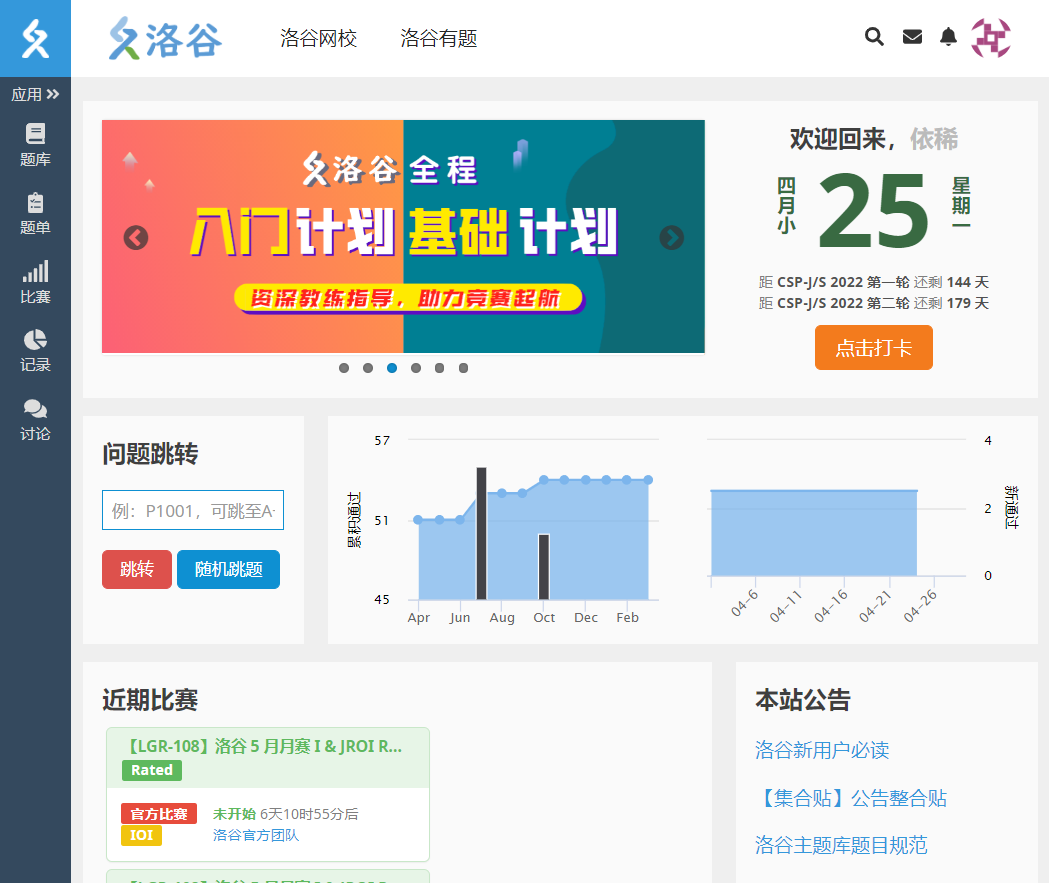The image size is (1049, 883).
Task: Click the tall black bar in the 累积通过 chart
Action: pyautogui.click(x=481, y=533)
